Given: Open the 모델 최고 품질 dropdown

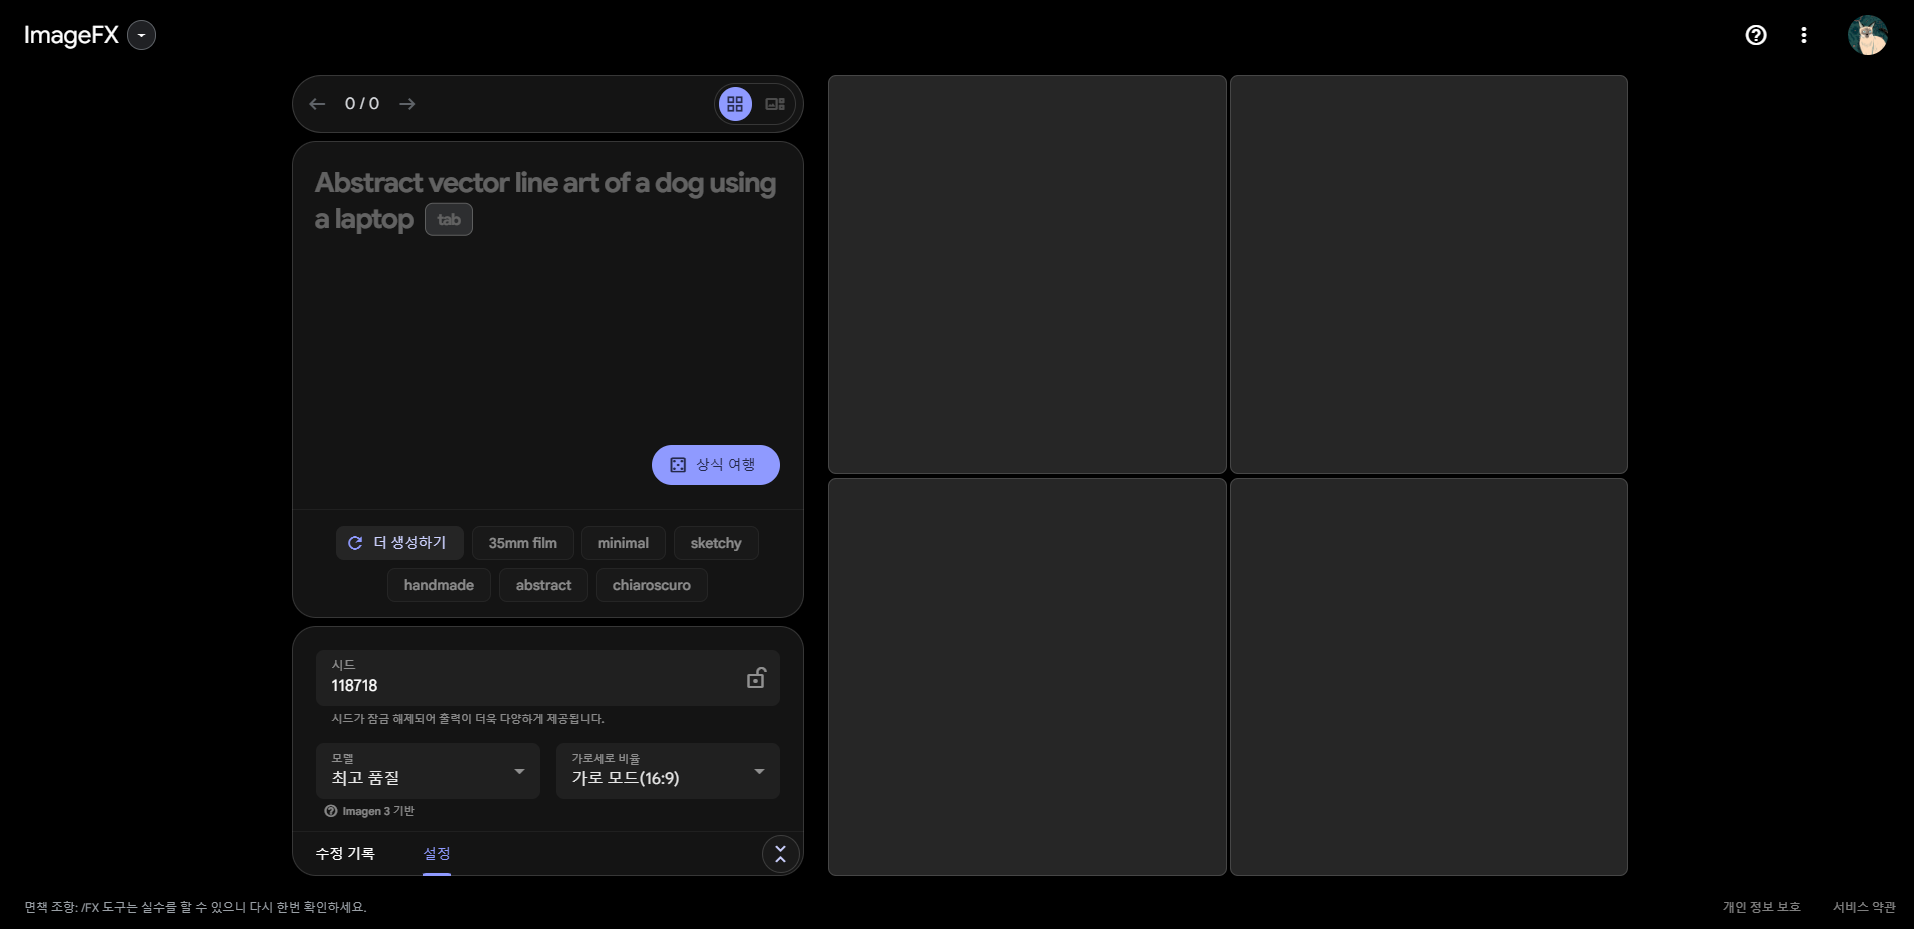Looking at the screenshot, I should 428,771.
